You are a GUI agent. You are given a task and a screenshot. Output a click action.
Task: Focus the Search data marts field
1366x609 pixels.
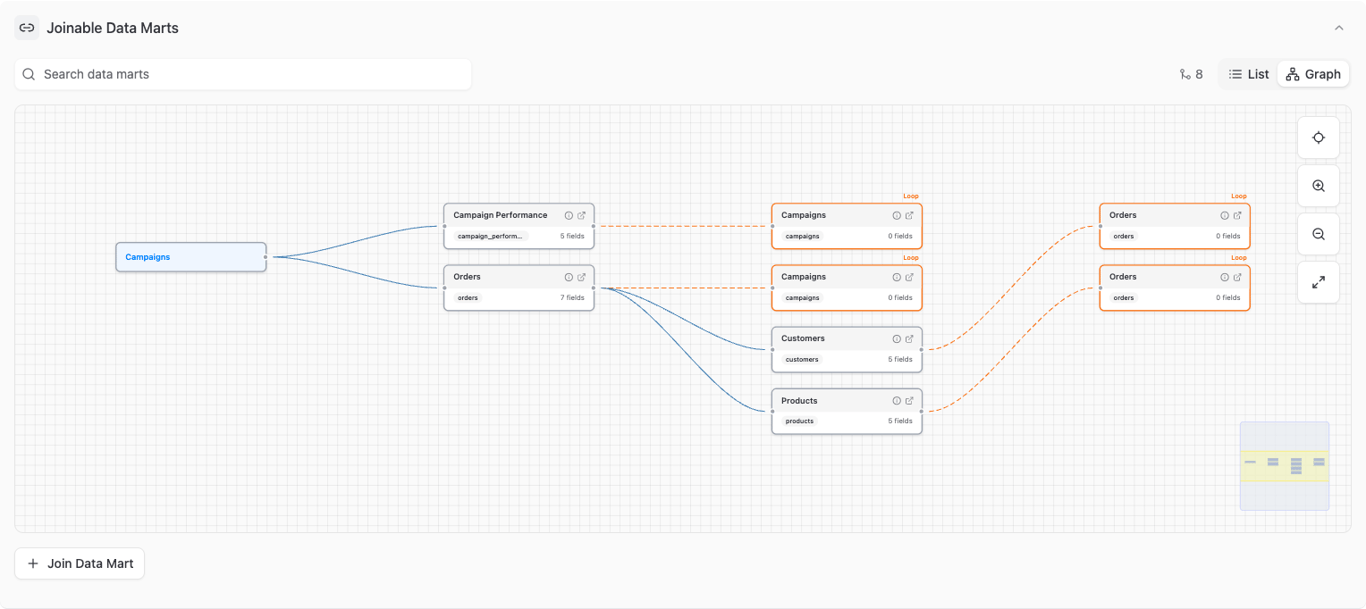(x=243, y=74)
